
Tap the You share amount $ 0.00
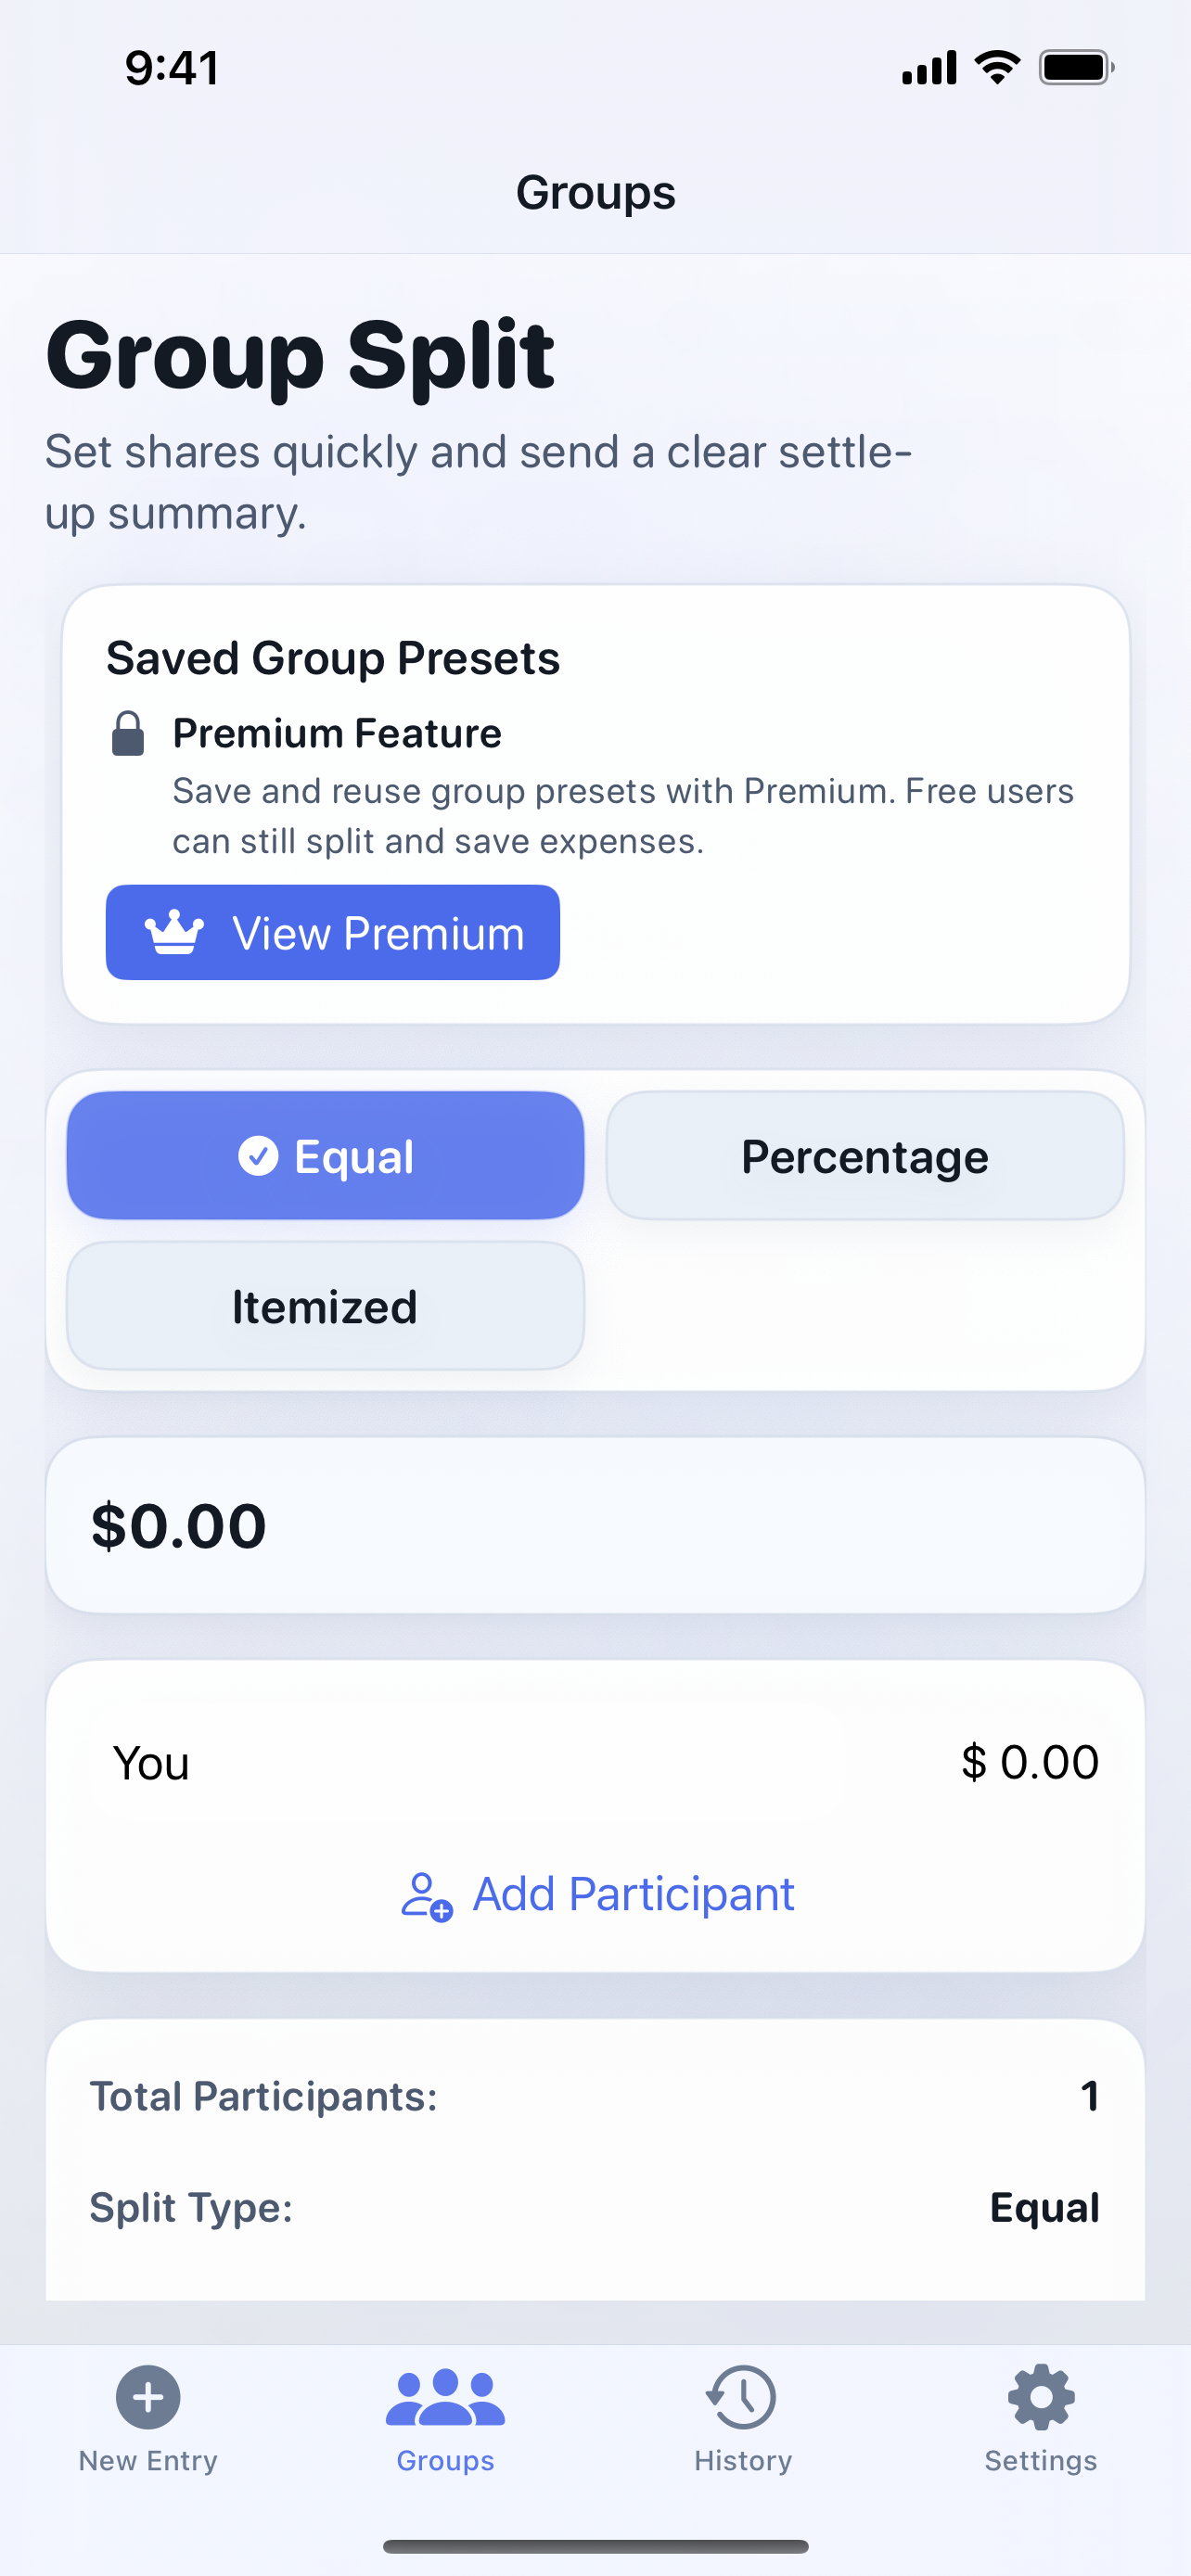(x=1030, y=1762)
